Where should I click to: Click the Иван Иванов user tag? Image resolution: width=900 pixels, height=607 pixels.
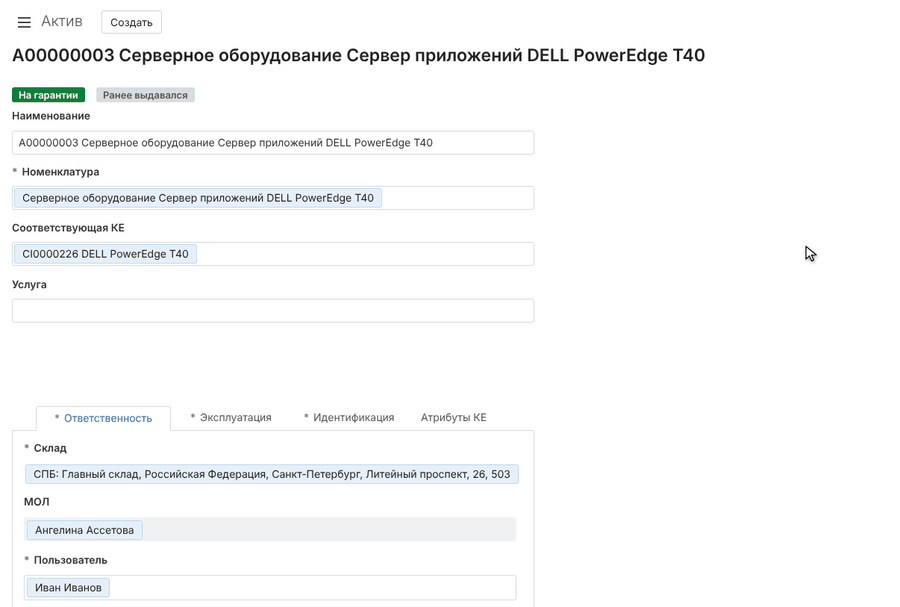pos(68,587)
